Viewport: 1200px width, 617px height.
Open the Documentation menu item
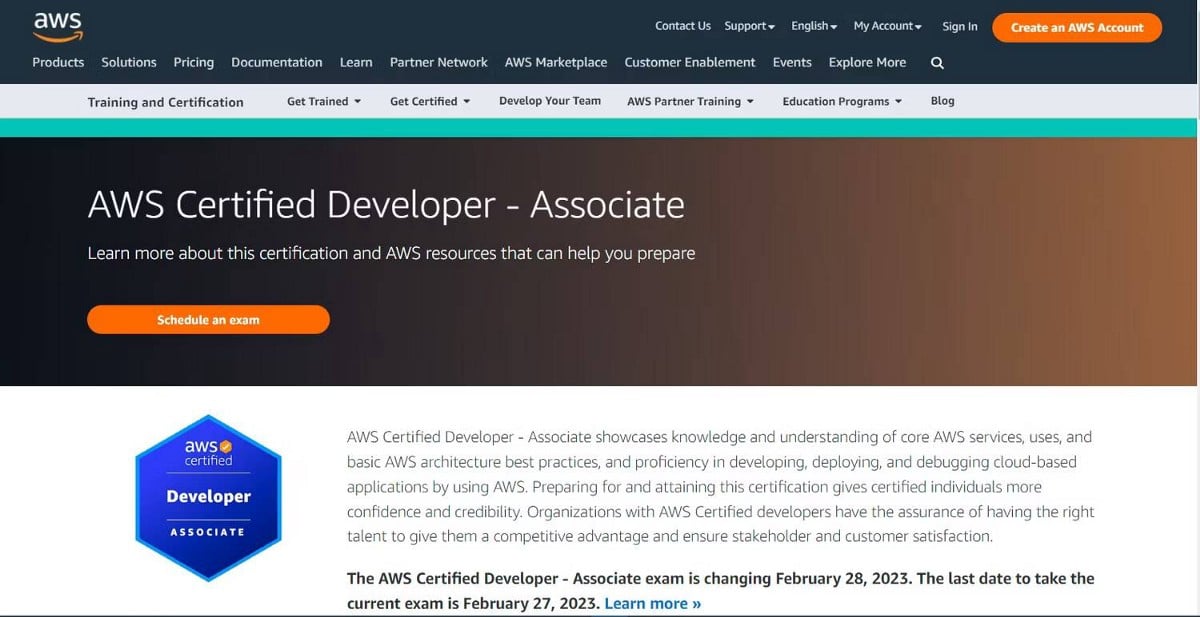[x=277, y=62]
